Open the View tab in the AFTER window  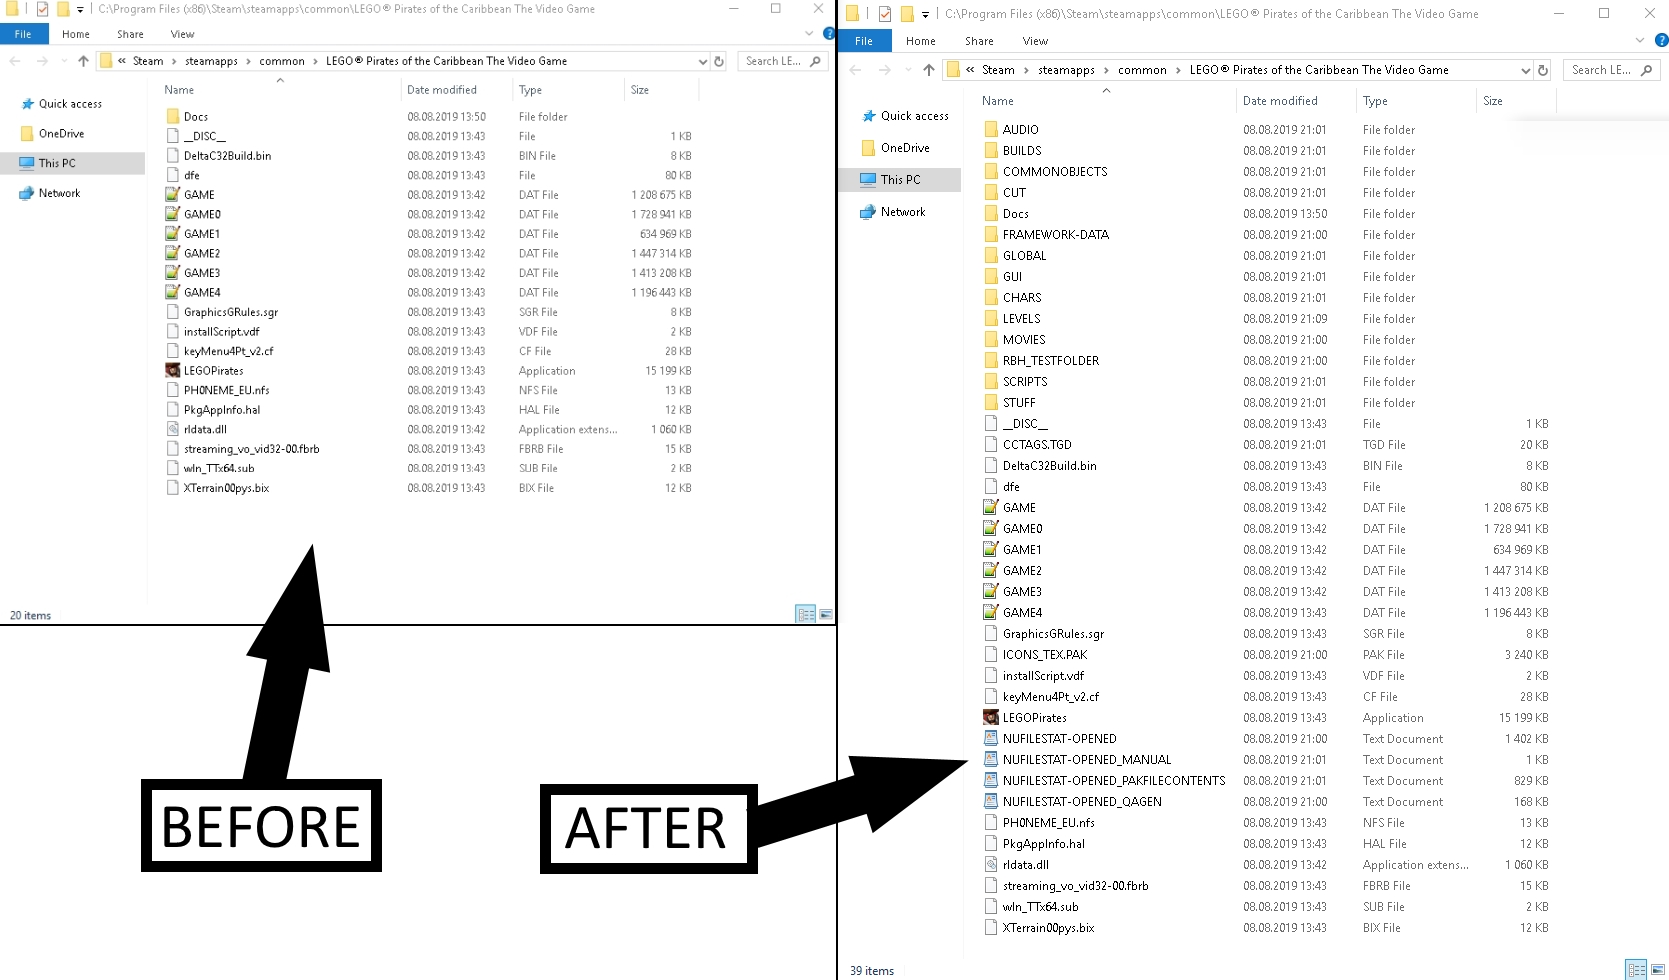[1035, 41]
